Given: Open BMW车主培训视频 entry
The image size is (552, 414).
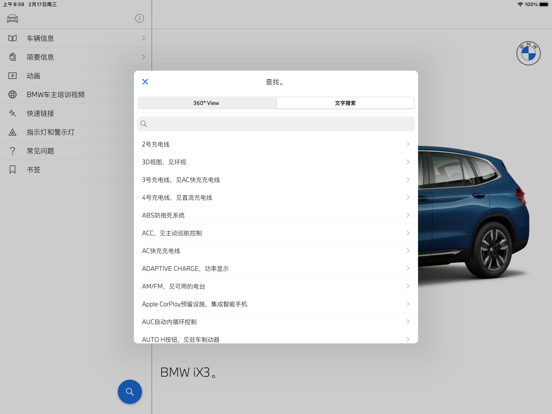Looking at the screenshot, I should [x=76, y=94].
